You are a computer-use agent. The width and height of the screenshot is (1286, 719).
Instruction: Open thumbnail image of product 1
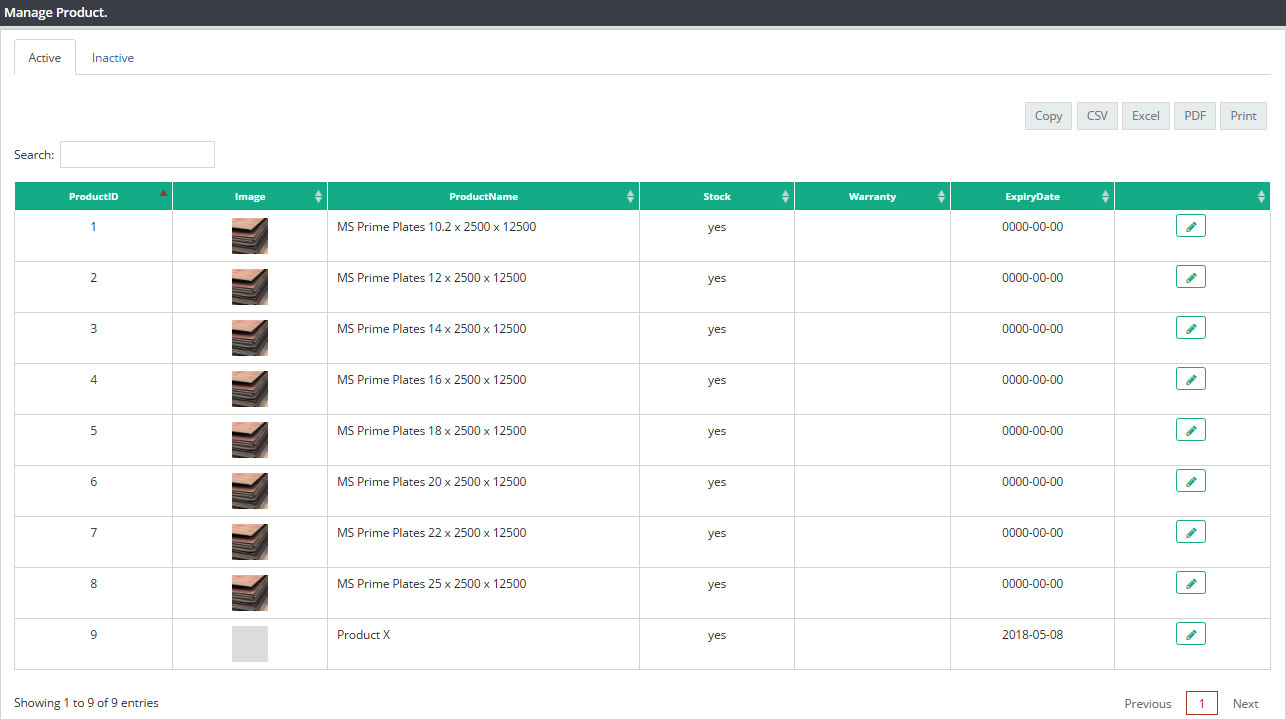(250, 236)
